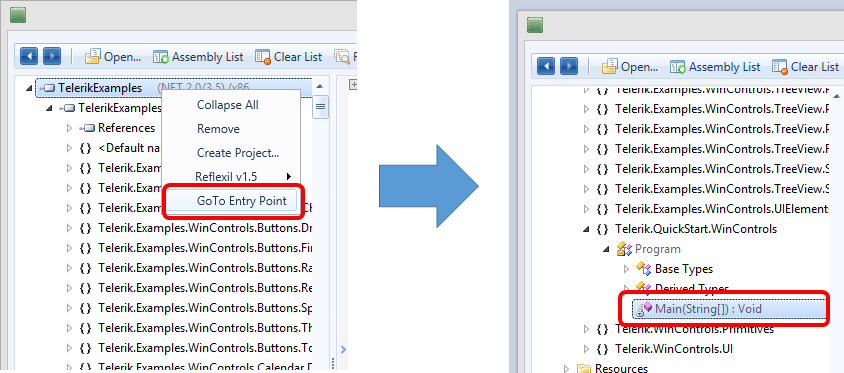Click the scroll-up arrow in left tree
The width and height of the screenshot is (844, 373).
pos(320,86)
